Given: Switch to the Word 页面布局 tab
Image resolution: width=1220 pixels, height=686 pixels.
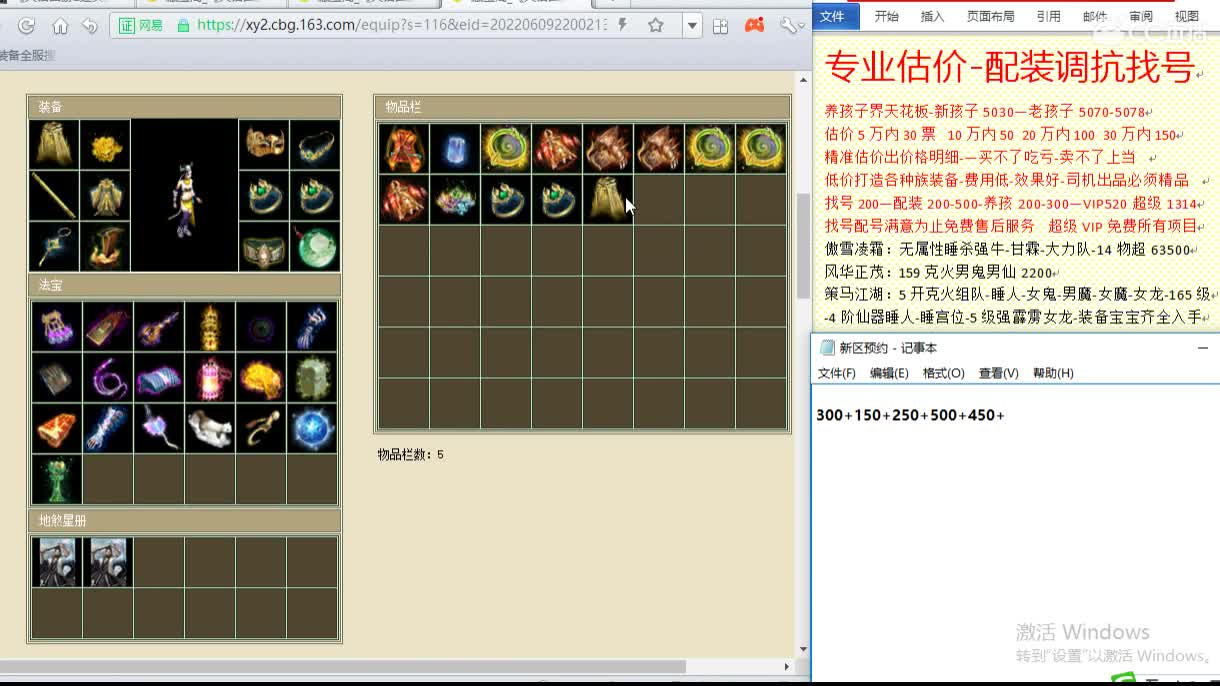Looking at the screenshot, I should click(x=990, y=16).
